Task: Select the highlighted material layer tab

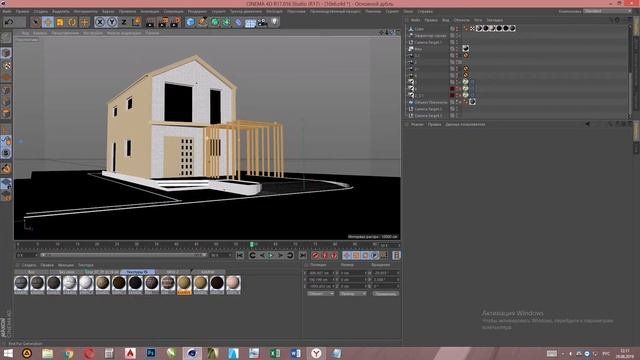Action: [x=138, y=272]
